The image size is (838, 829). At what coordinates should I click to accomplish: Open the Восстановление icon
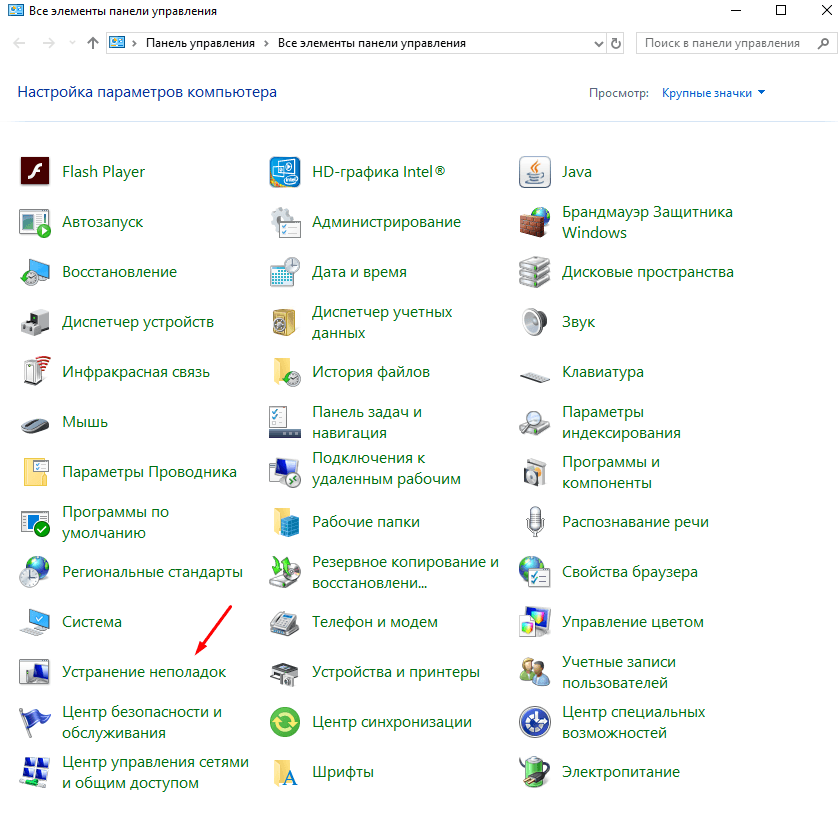pos(35,272)
